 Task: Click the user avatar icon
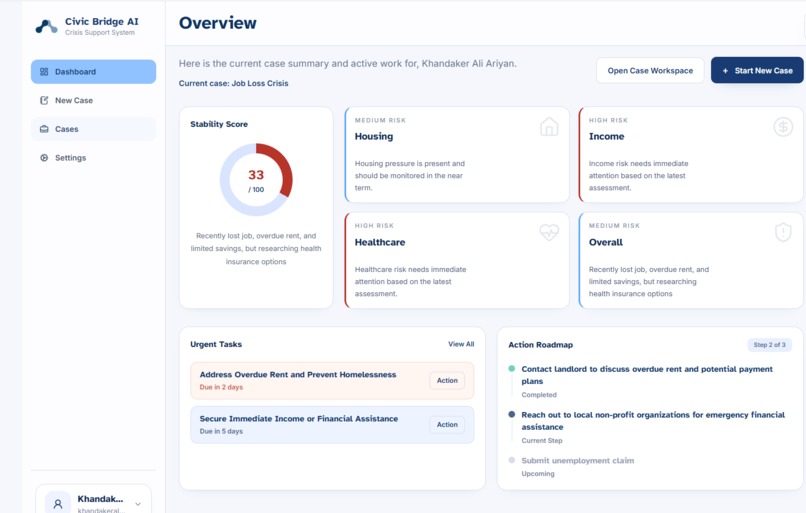tap(58, 503)
